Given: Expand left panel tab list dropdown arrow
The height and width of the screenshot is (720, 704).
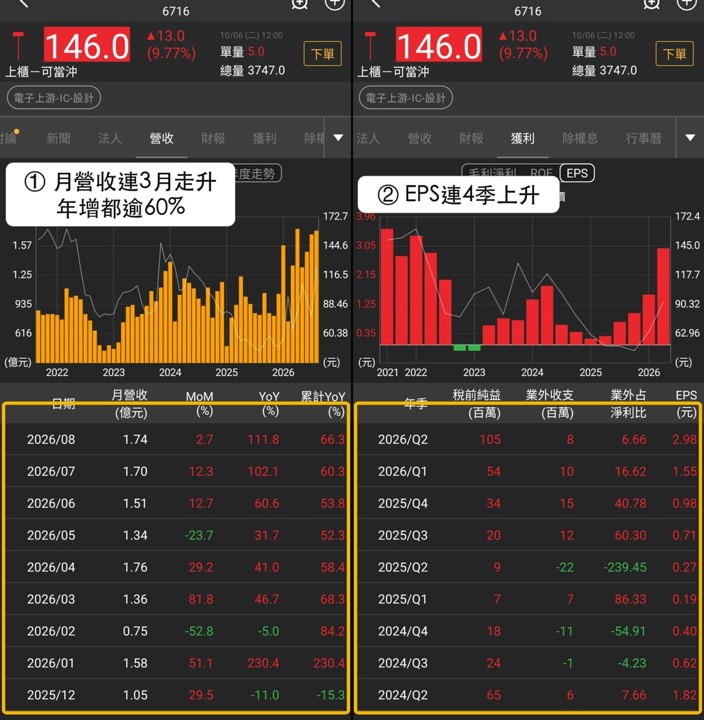Looking at the screenshot, I should (x=338, y=137).
